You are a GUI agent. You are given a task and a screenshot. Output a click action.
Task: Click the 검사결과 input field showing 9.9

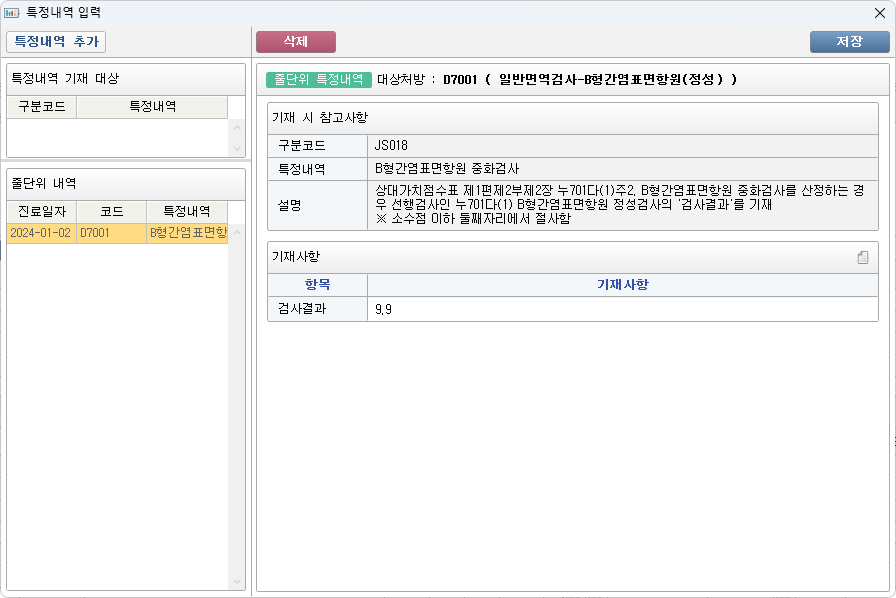pos(621,310)
